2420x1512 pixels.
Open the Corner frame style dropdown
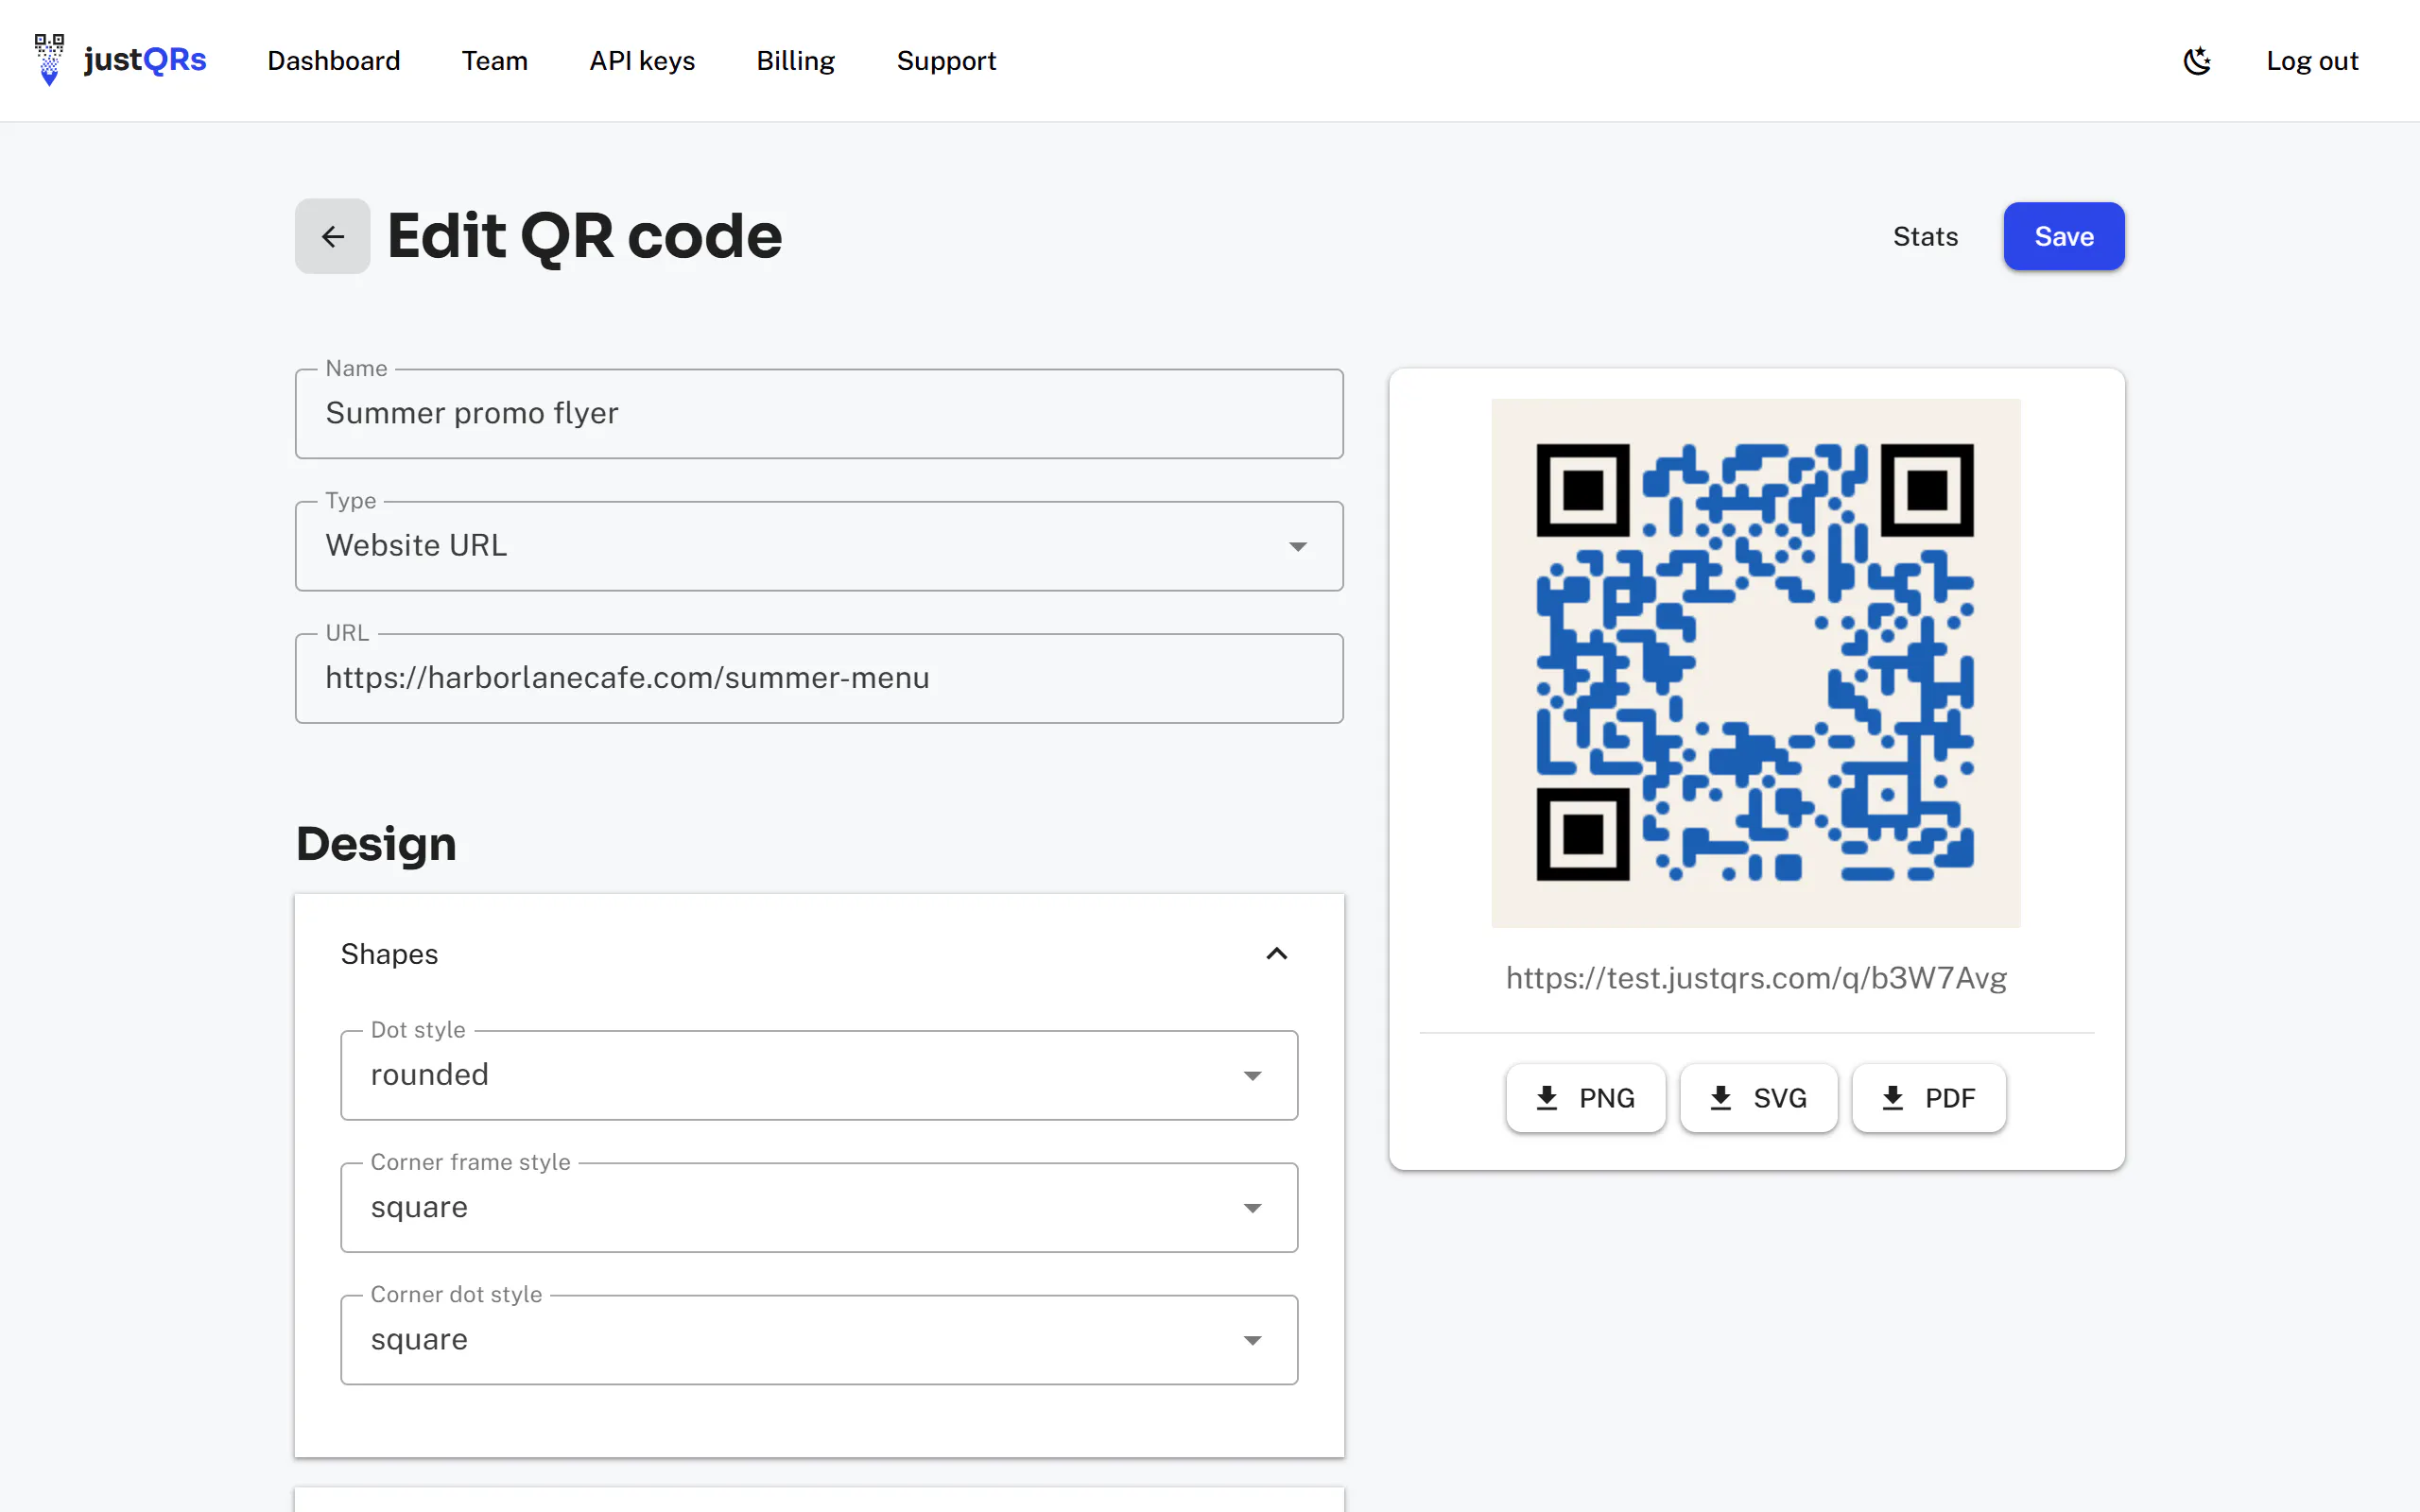pos(819,1207)
